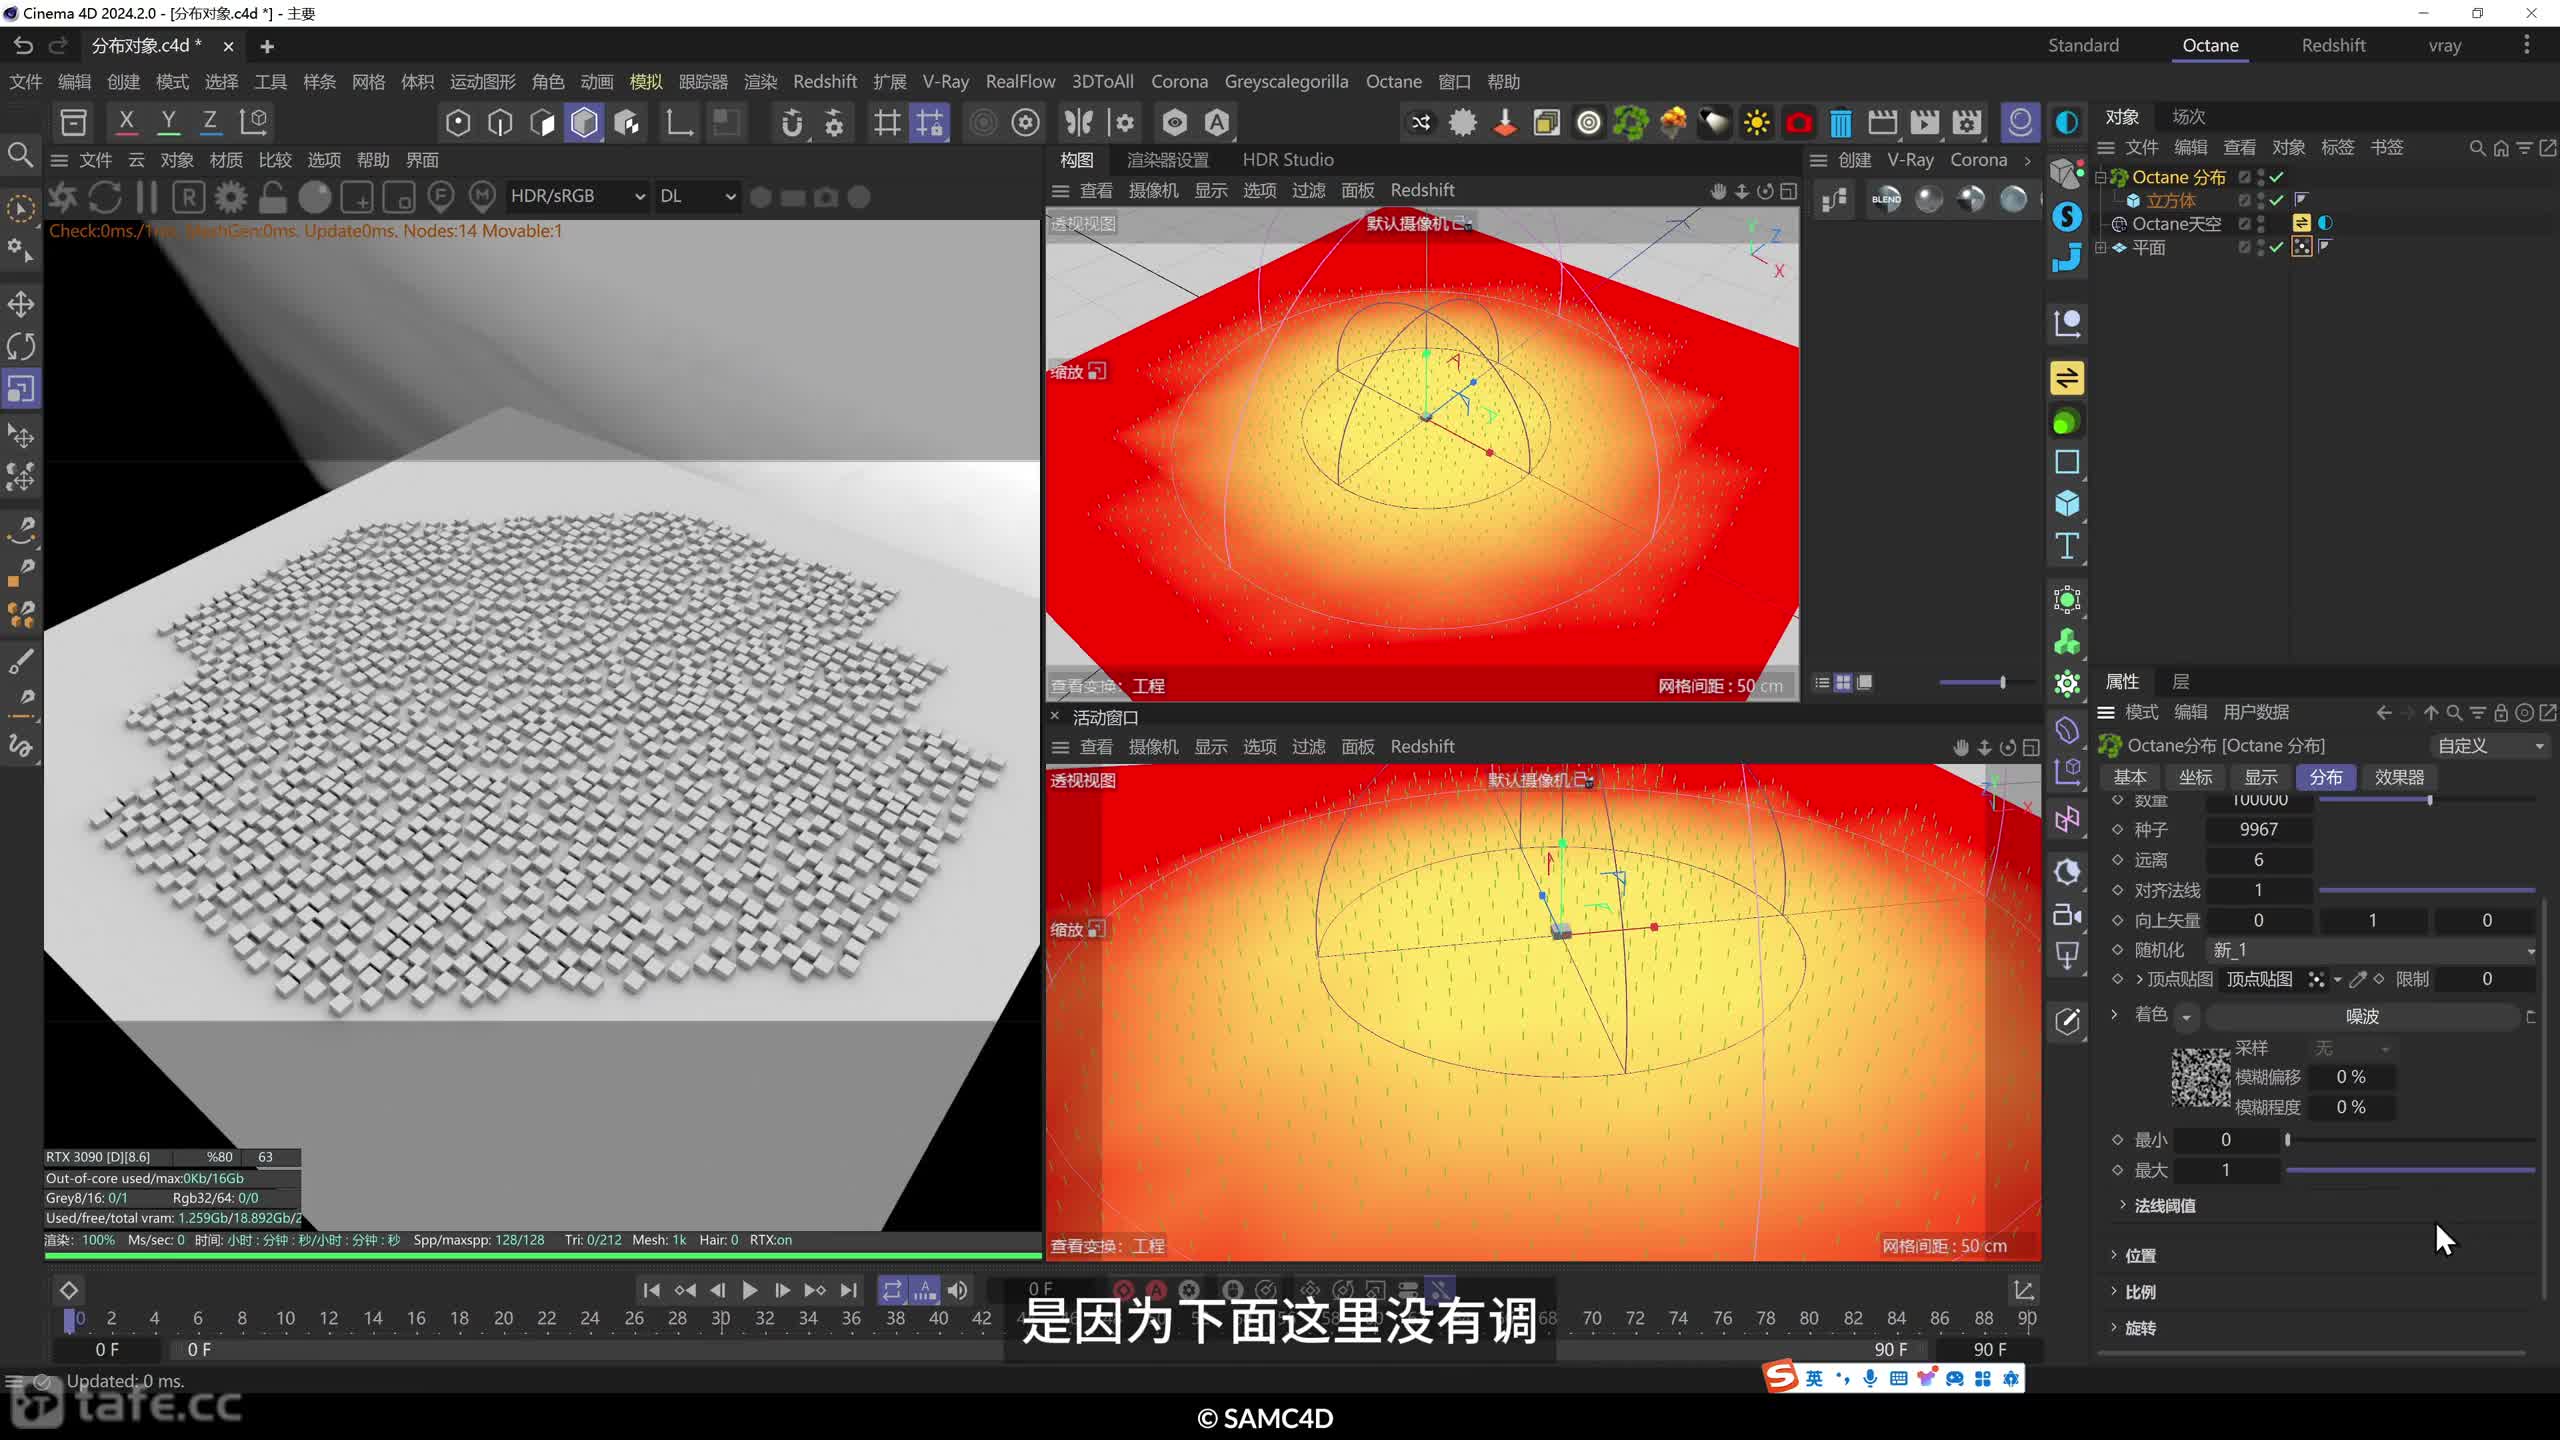This screenshot has width=2560, height=1440.
Task: Open the DL kernel dropdown
Action: 697,196
